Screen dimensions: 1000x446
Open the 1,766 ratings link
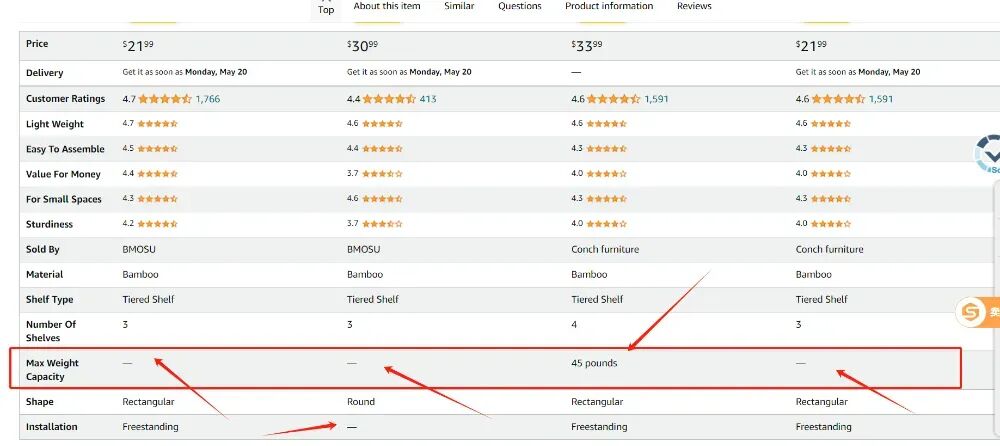(208, 99)
